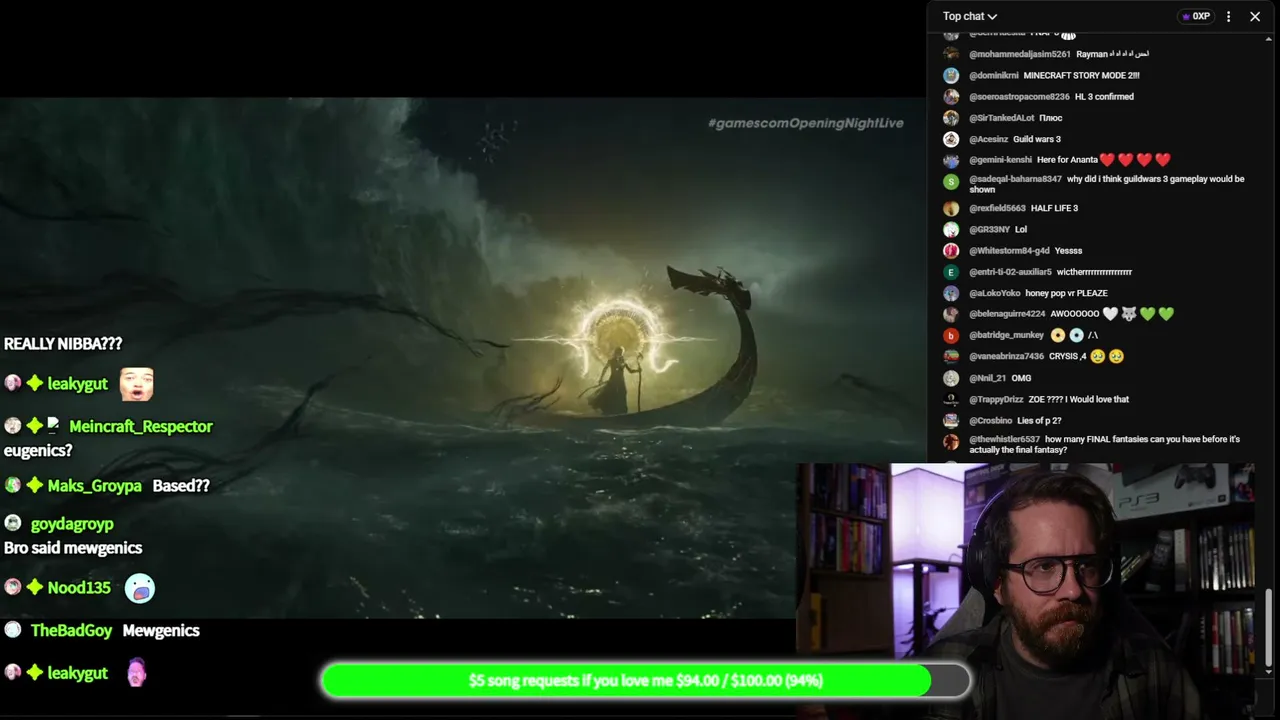Viewport: 1280px width, 720px height.
Task: Click the 'E' avatar of @entri-ti-02-auxiliar5
Action: pos(951,272)
